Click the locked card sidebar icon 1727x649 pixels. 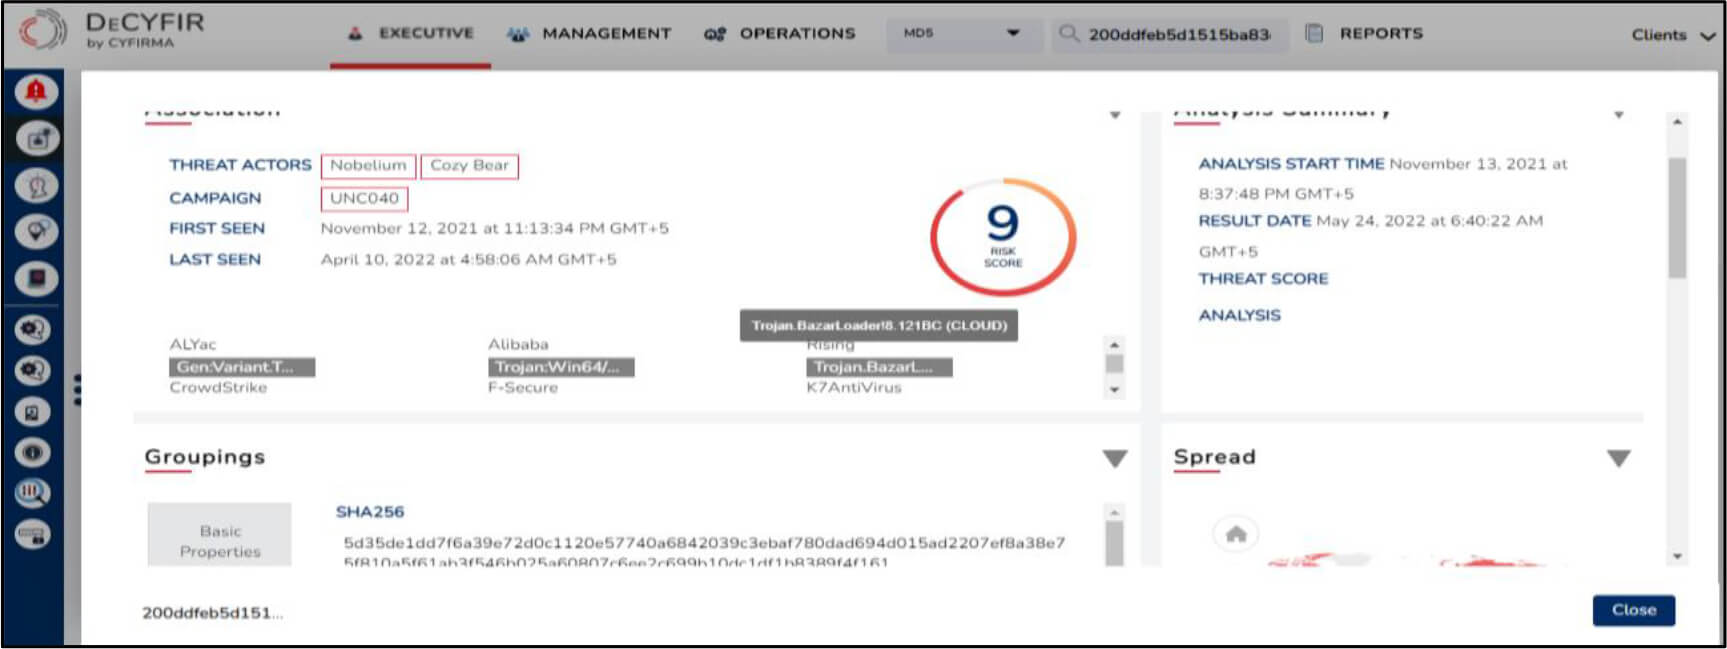pos(33,534)
